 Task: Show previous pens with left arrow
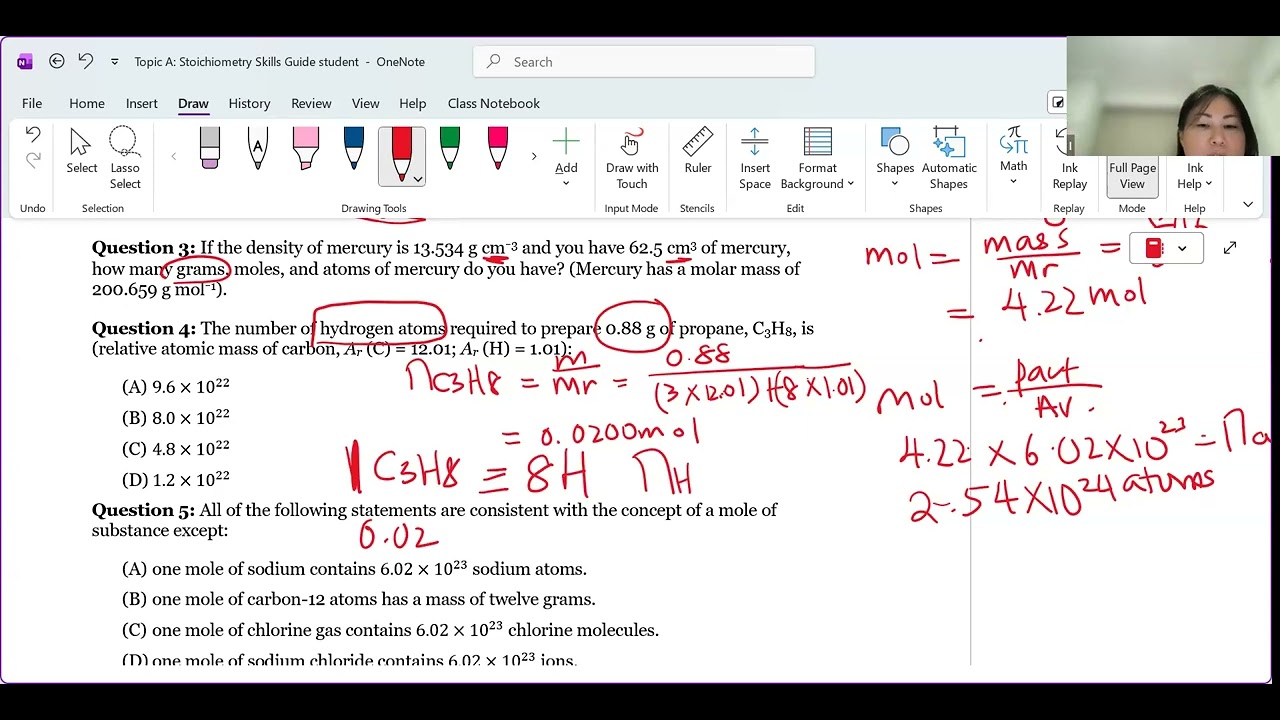click(174, 156)
